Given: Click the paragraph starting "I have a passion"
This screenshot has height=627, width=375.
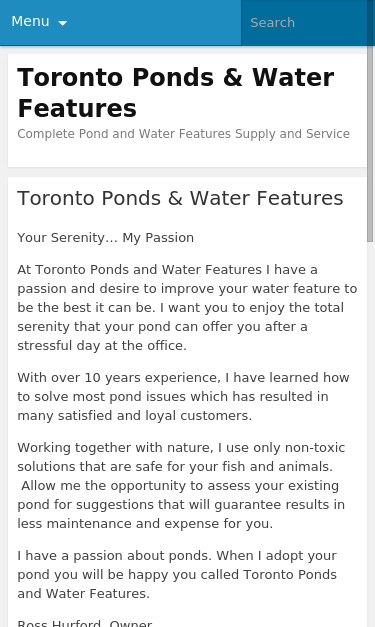Looking at the screenshot, I should point(177,574).
